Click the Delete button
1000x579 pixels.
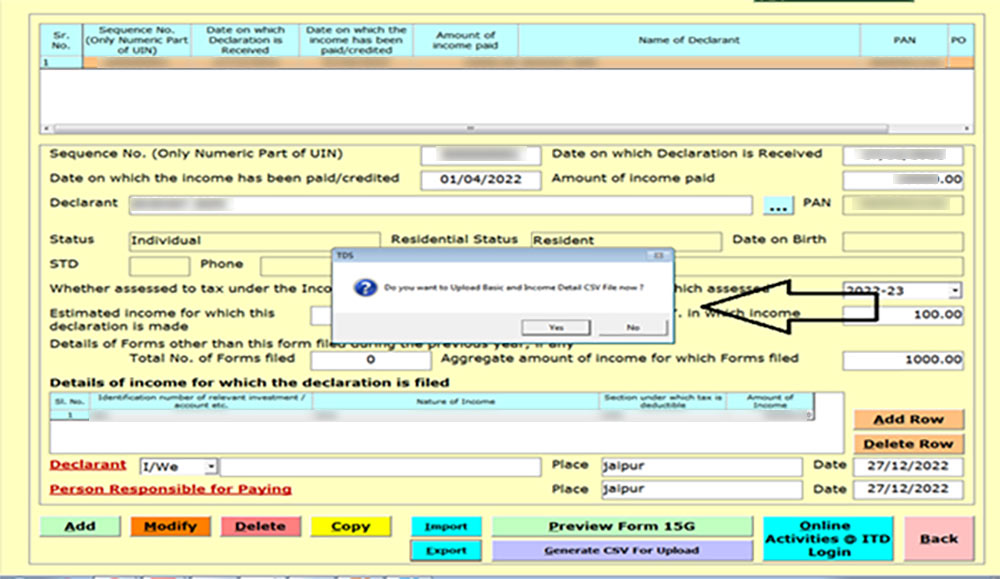pyautogui.click(x=262, y=527)
